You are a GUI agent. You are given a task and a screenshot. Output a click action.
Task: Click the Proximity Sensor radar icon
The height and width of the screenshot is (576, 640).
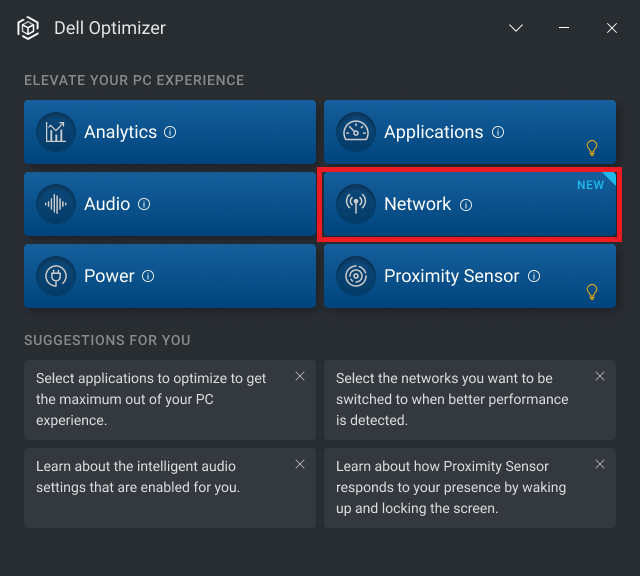(356, 276)
